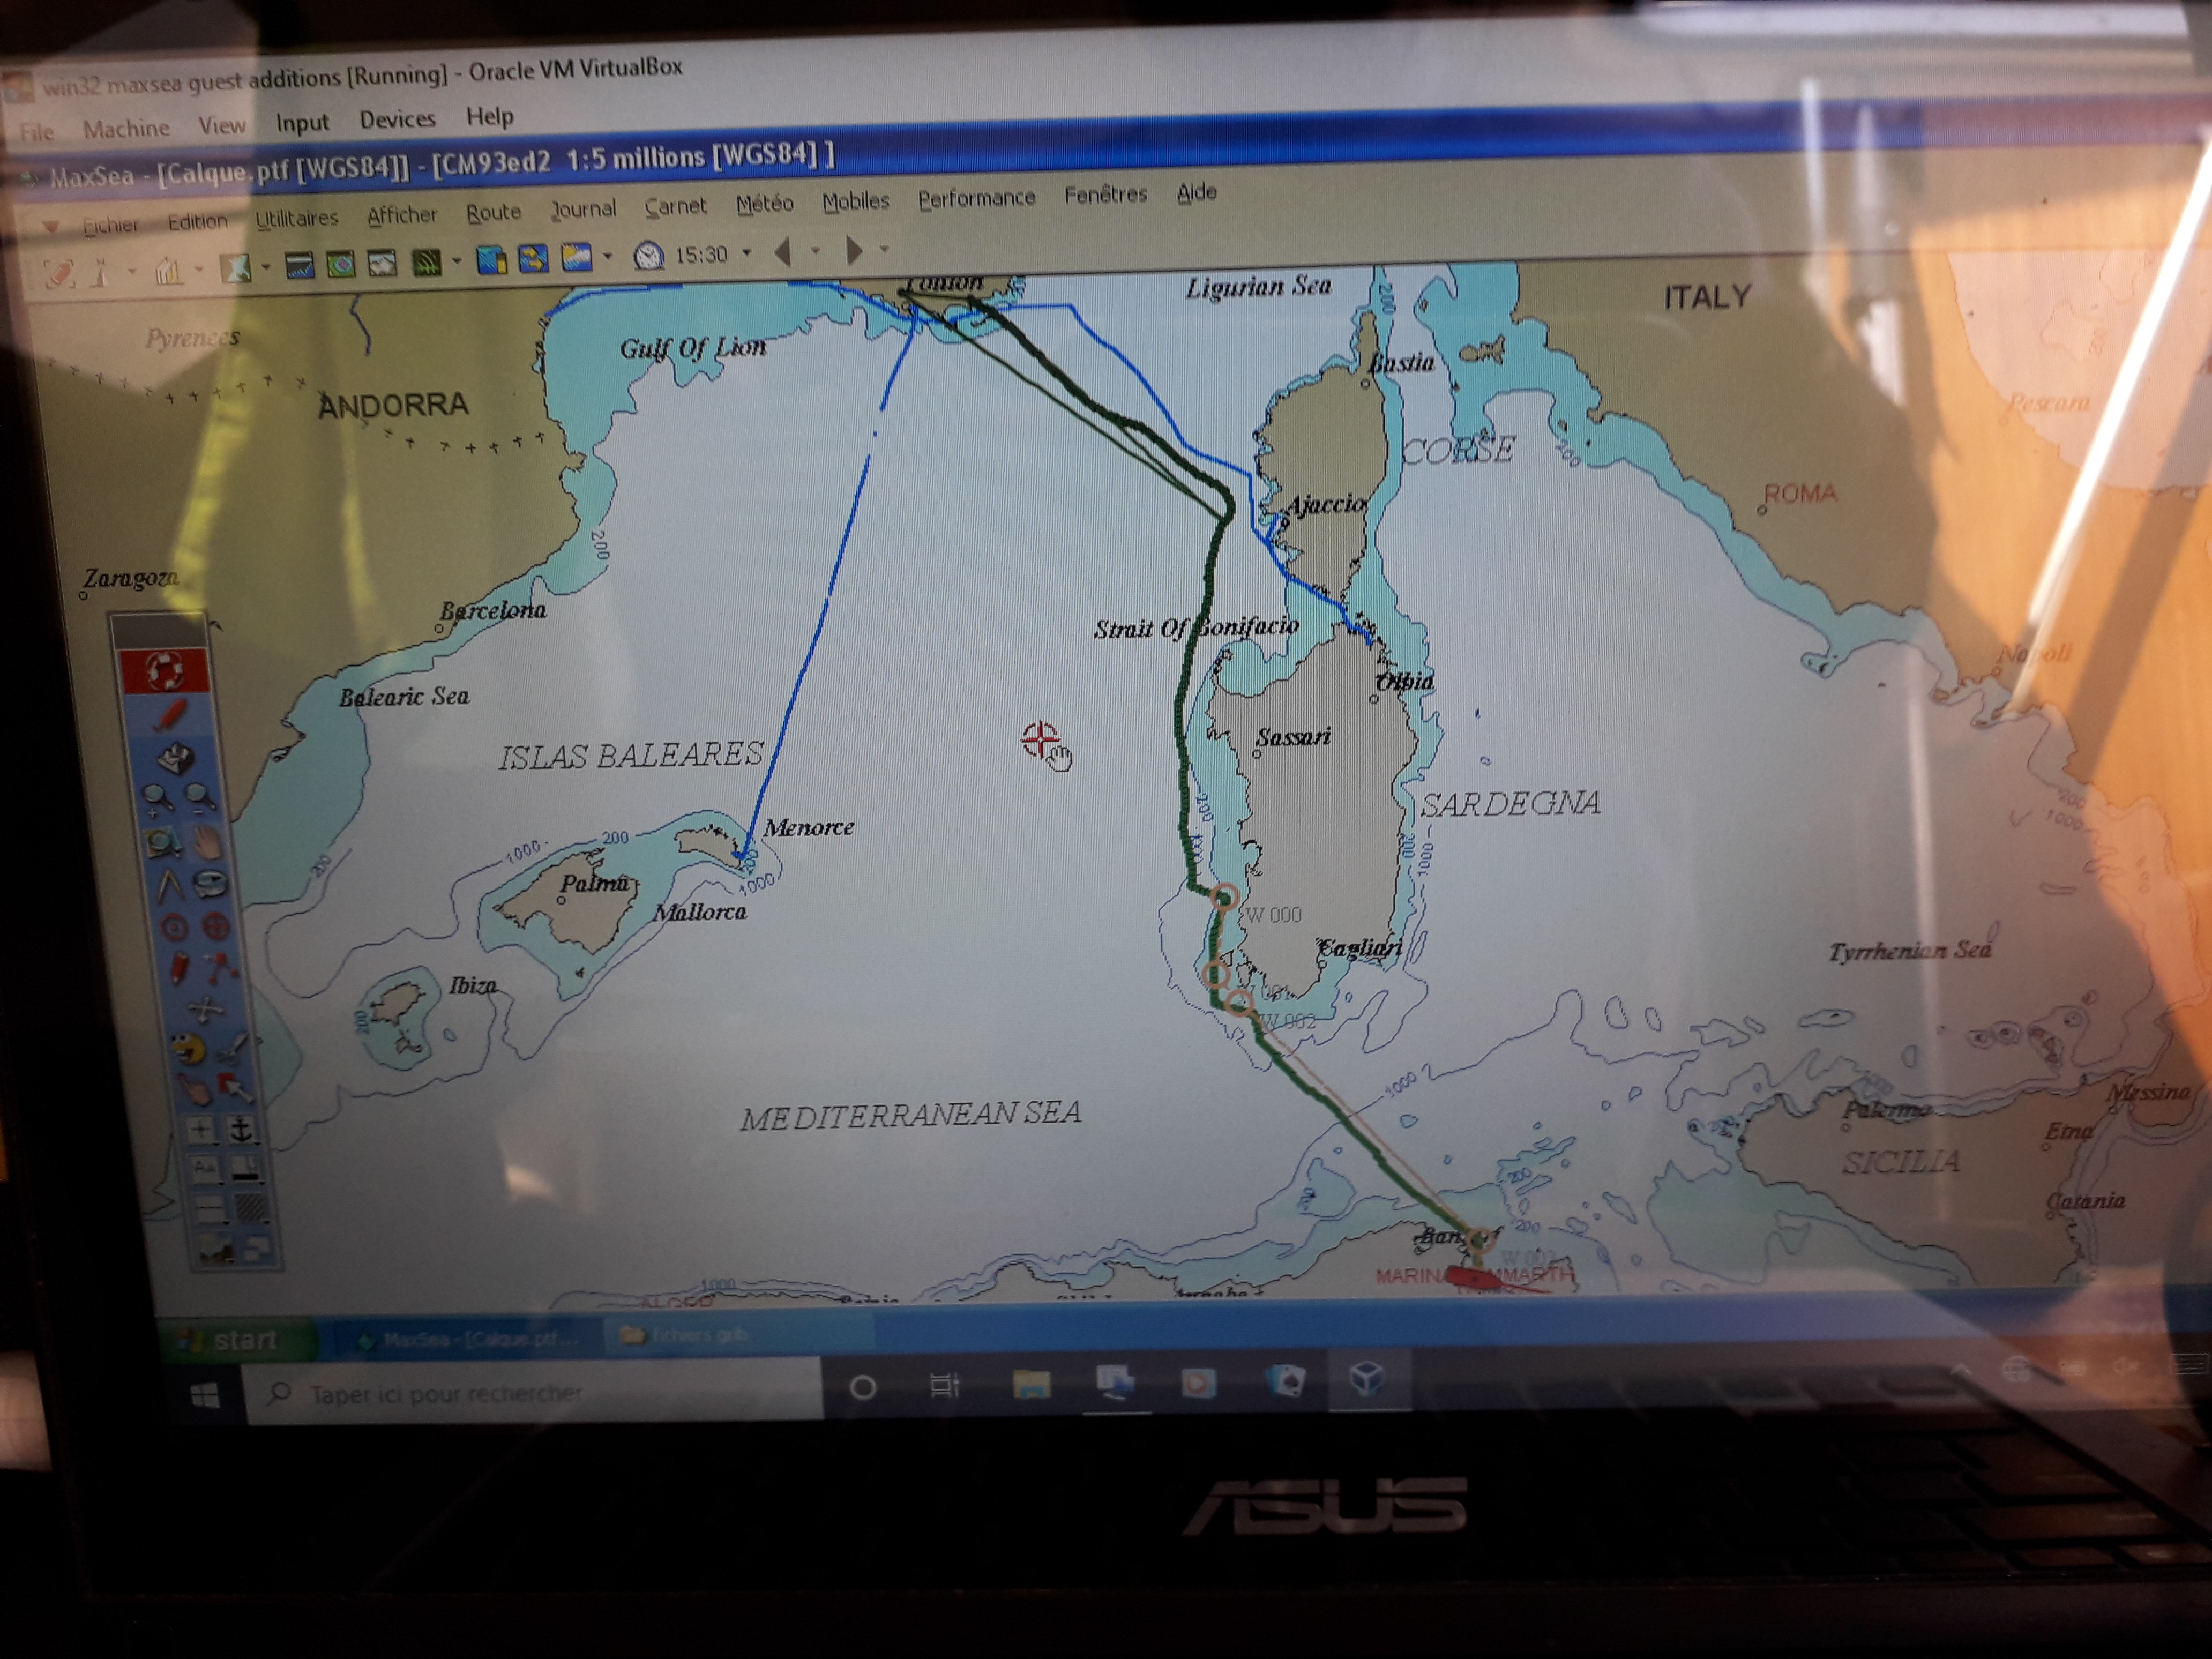The image size is (2212, 1659).
Task: Click the profile graph toolbar icon
Action: [300, 265]
